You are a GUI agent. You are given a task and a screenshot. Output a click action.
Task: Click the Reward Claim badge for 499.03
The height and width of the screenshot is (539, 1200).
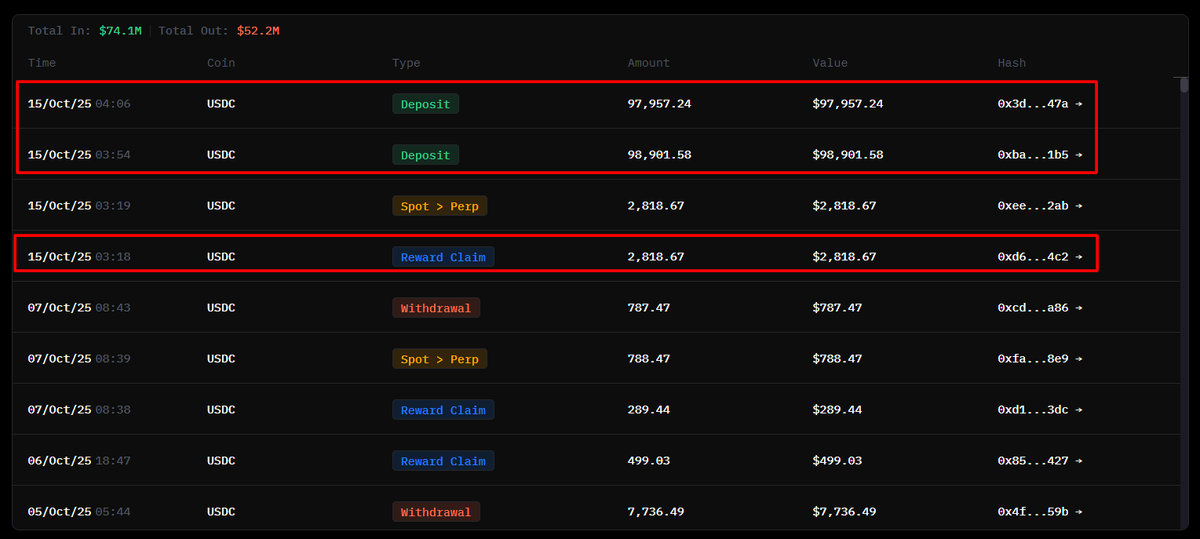(443, 461)
